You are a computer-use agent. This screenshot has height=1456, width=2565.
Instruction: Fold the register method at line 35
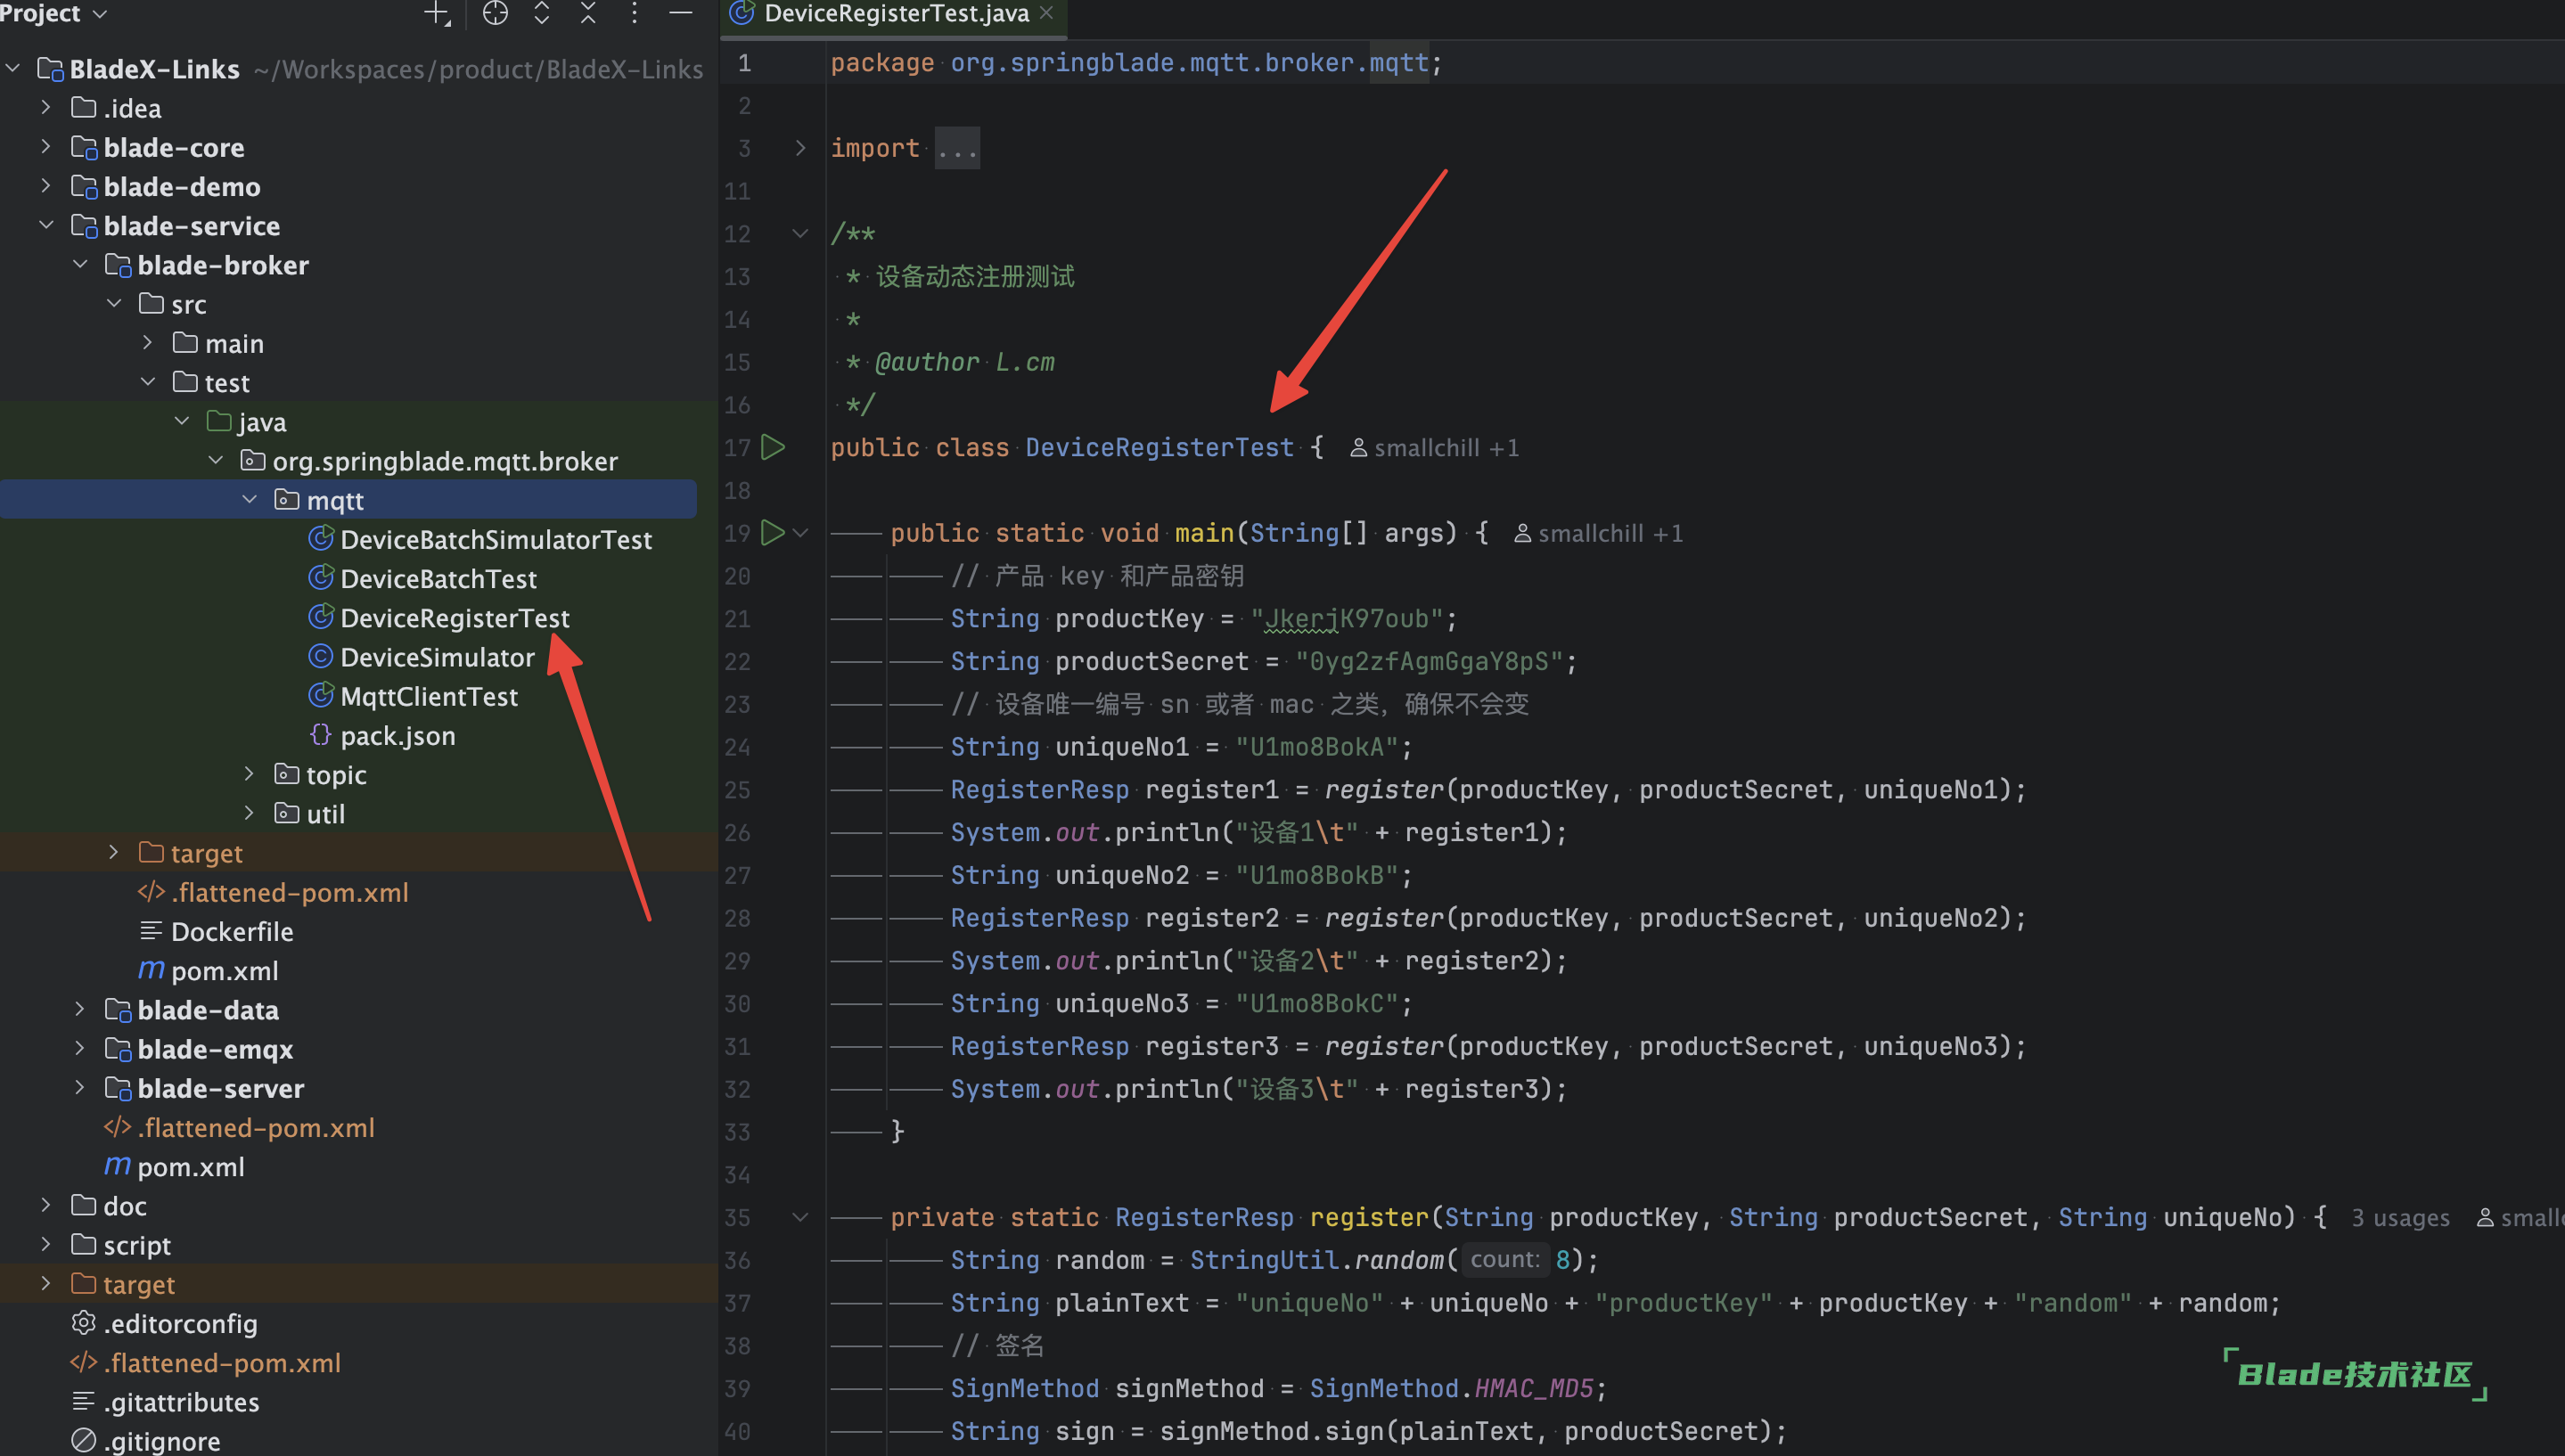coord(800,1217)
